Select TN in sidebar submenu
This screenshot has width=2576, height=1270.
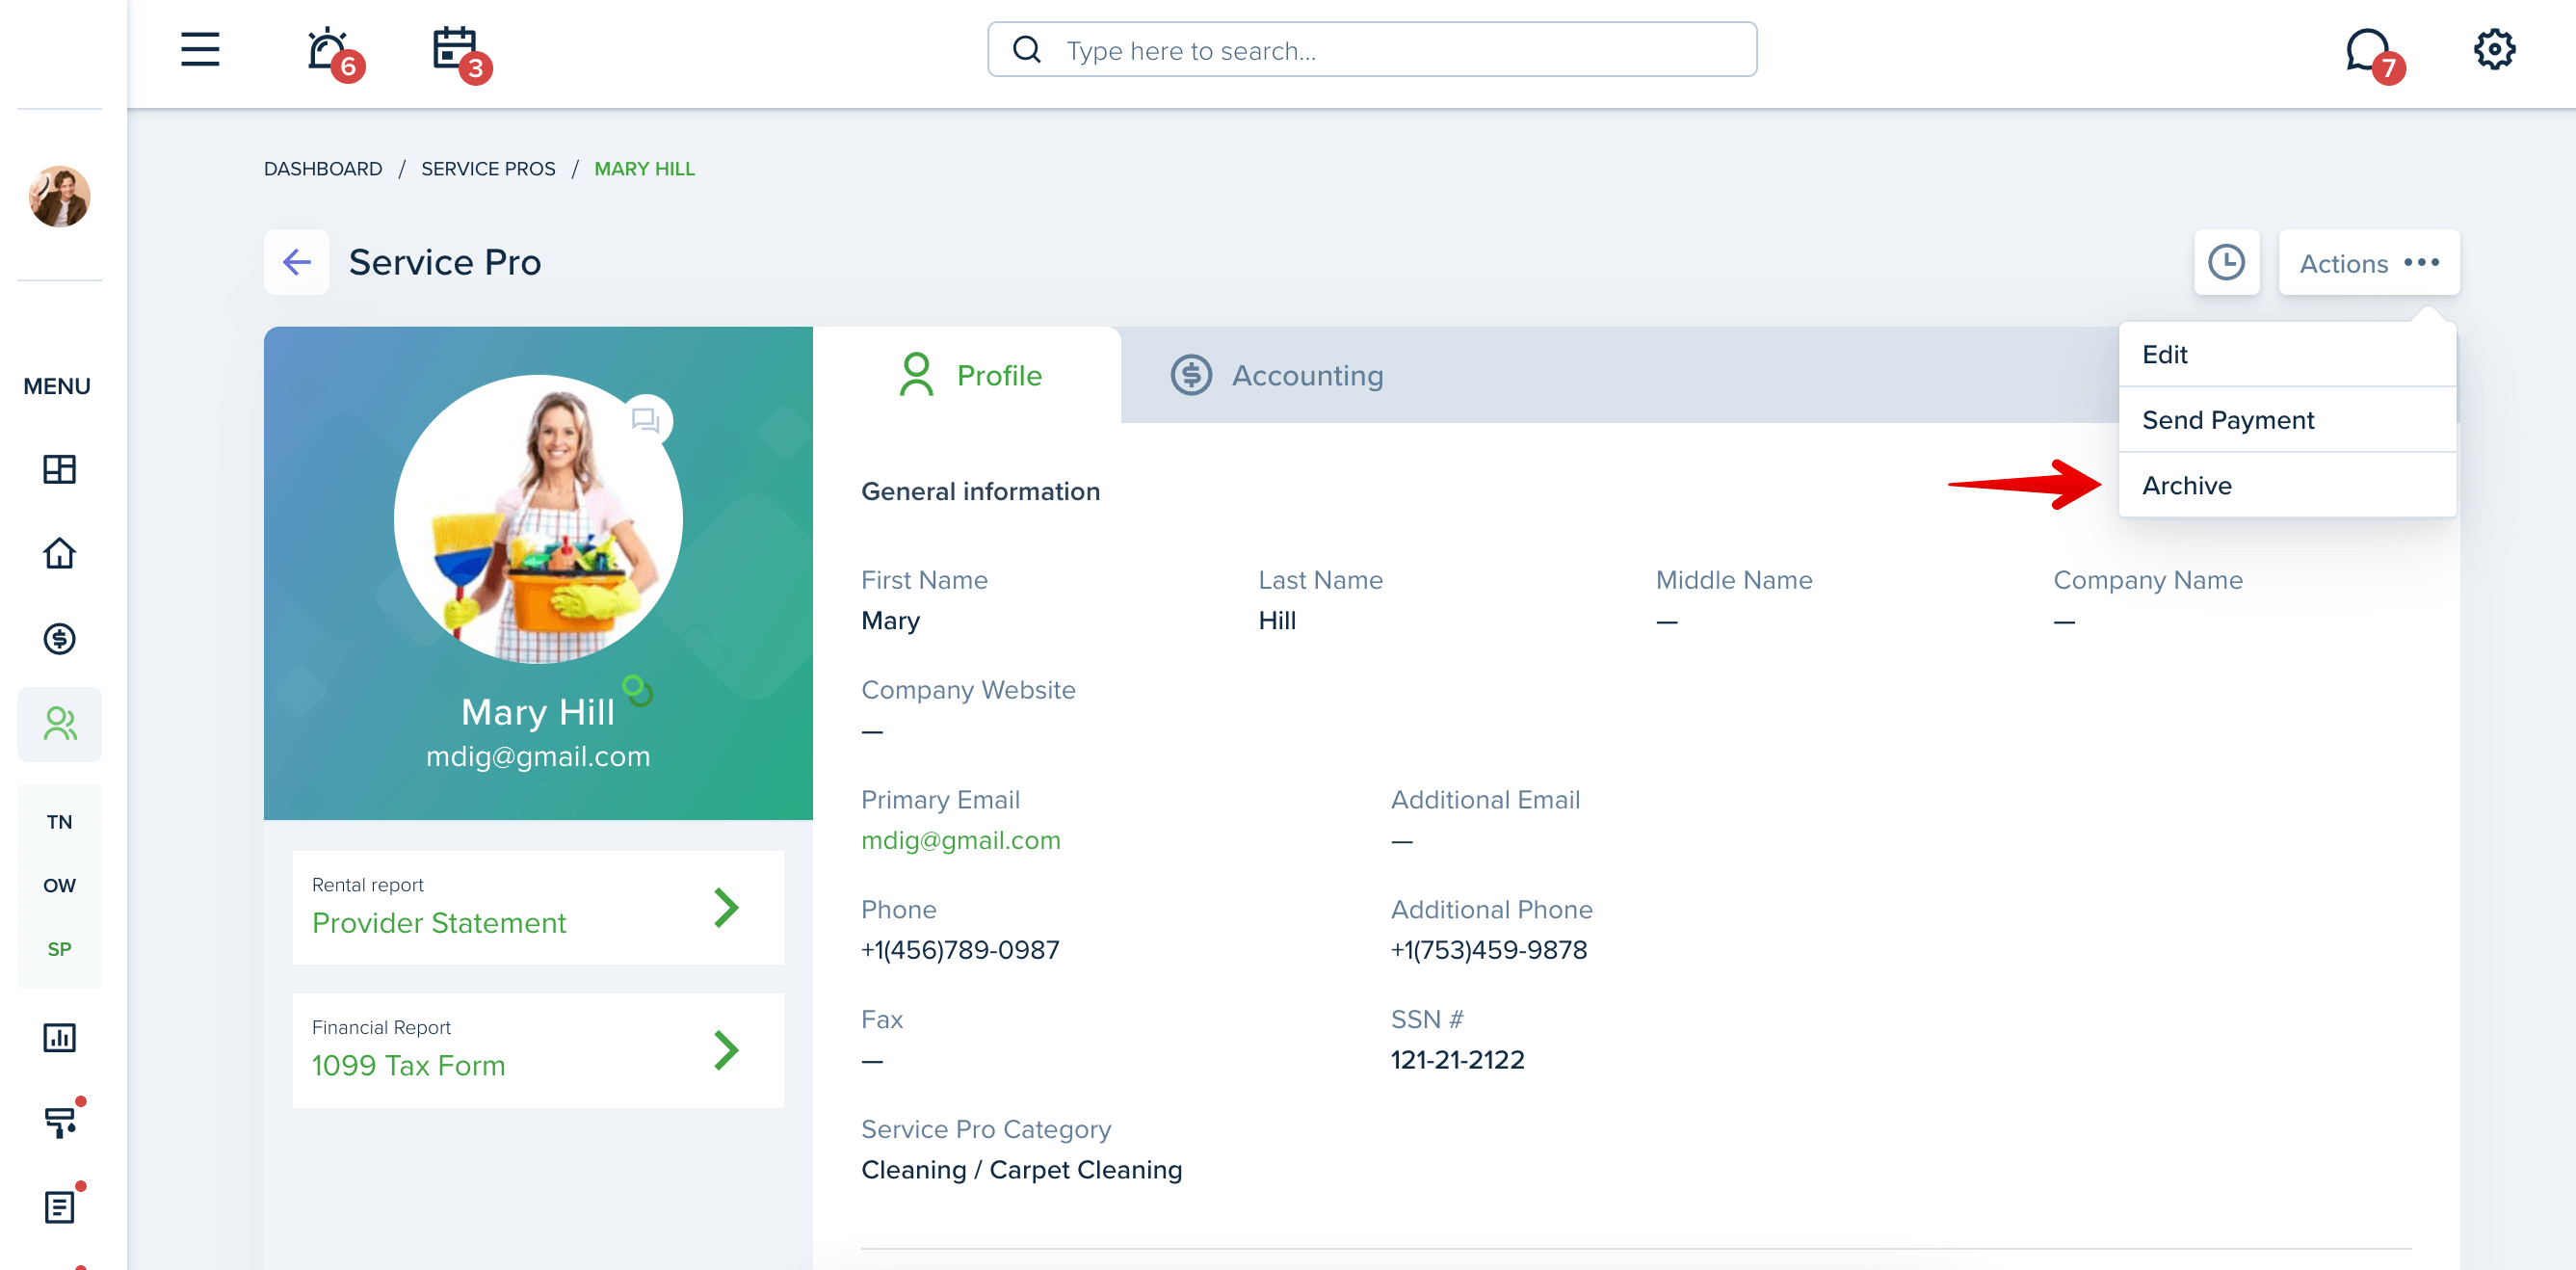click(59, 822)
